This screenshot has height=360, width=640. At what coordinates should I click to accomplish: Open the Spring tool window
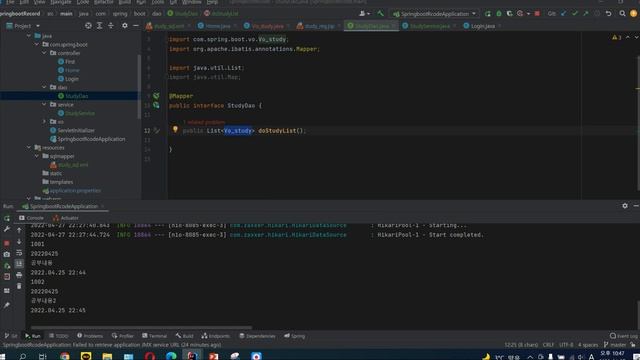(295, 336)
